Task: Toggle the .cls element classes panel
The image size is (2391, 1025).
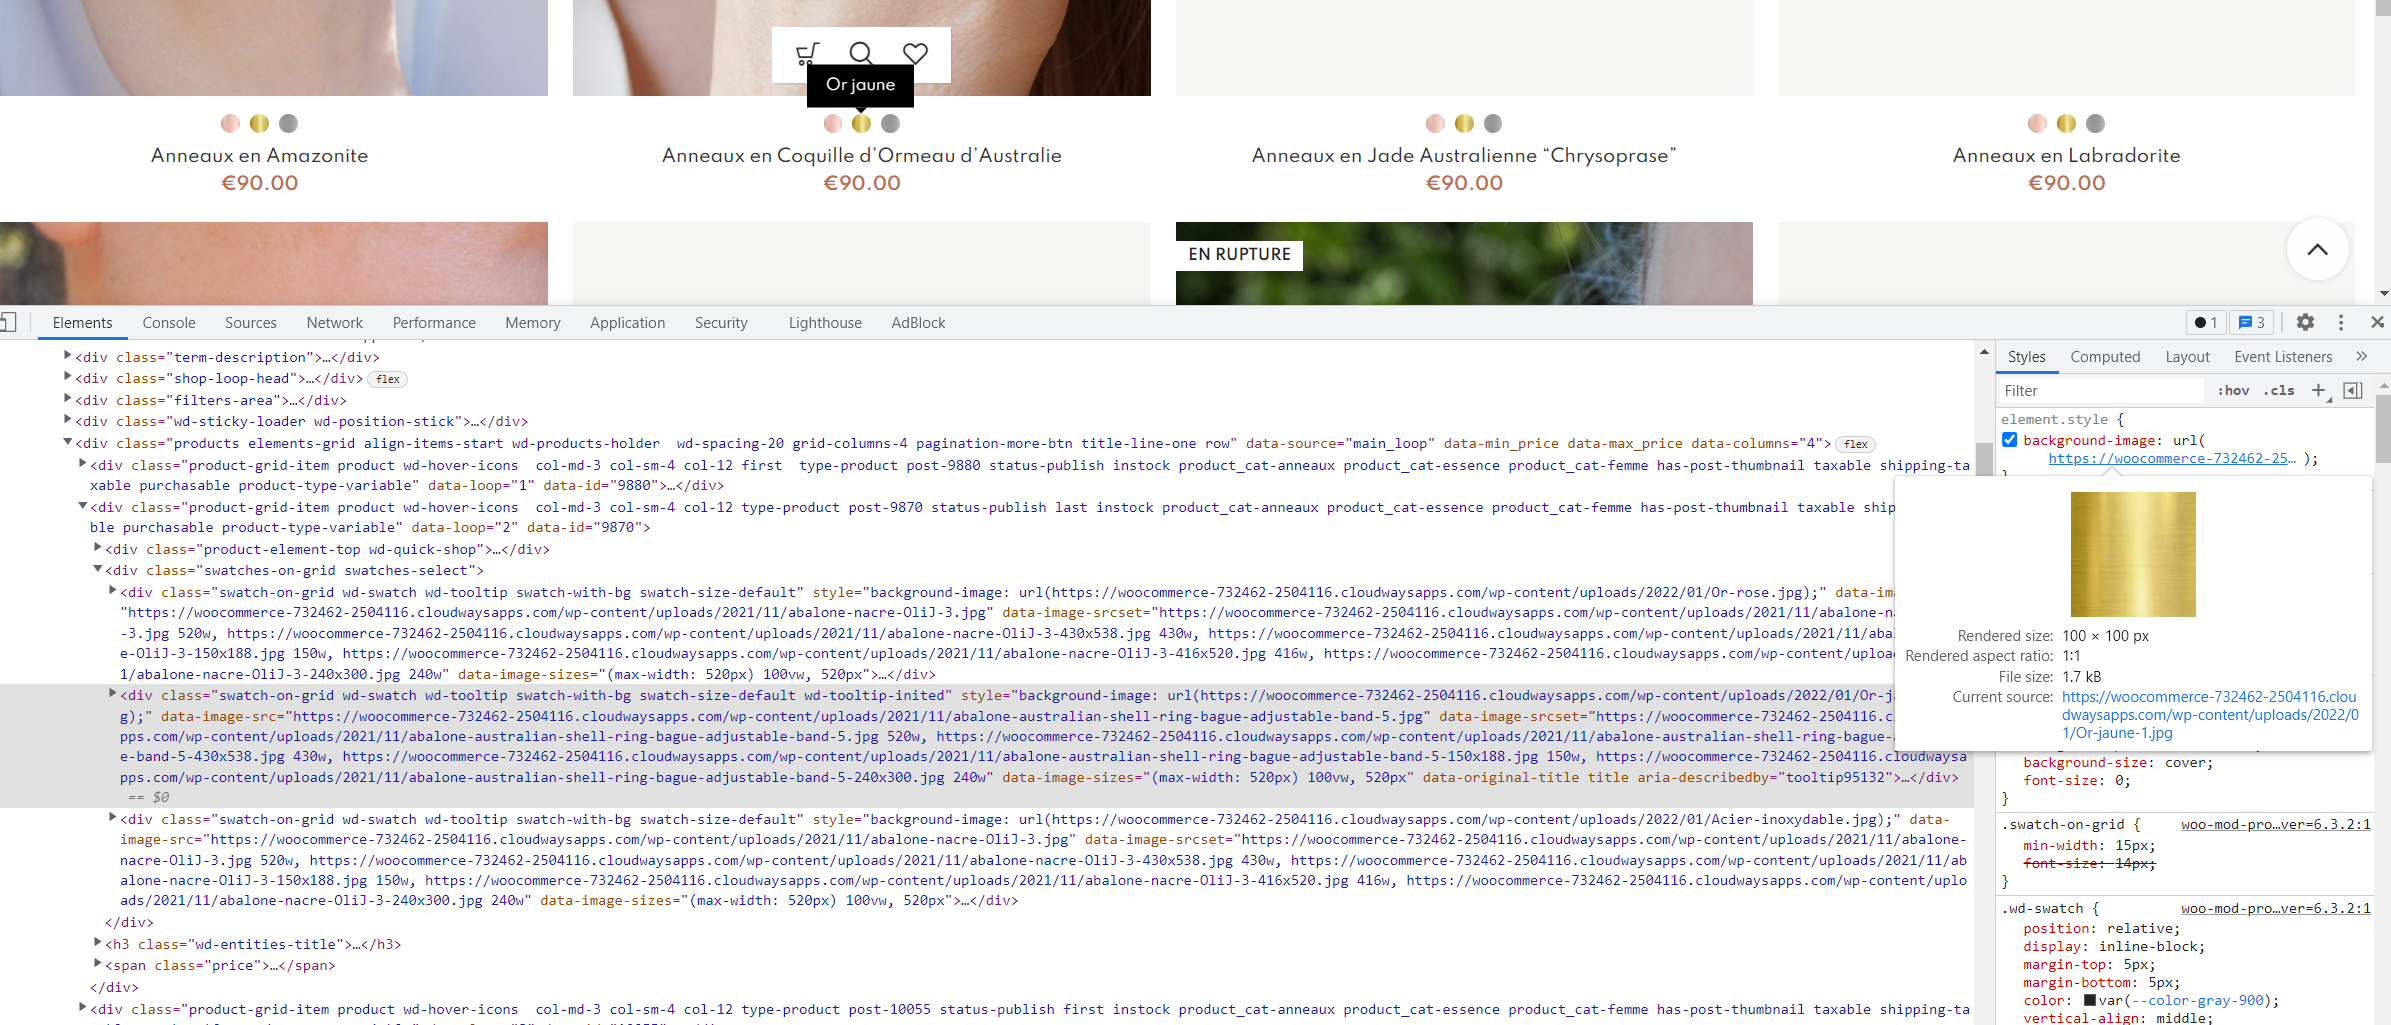Action: point(2279,390)
